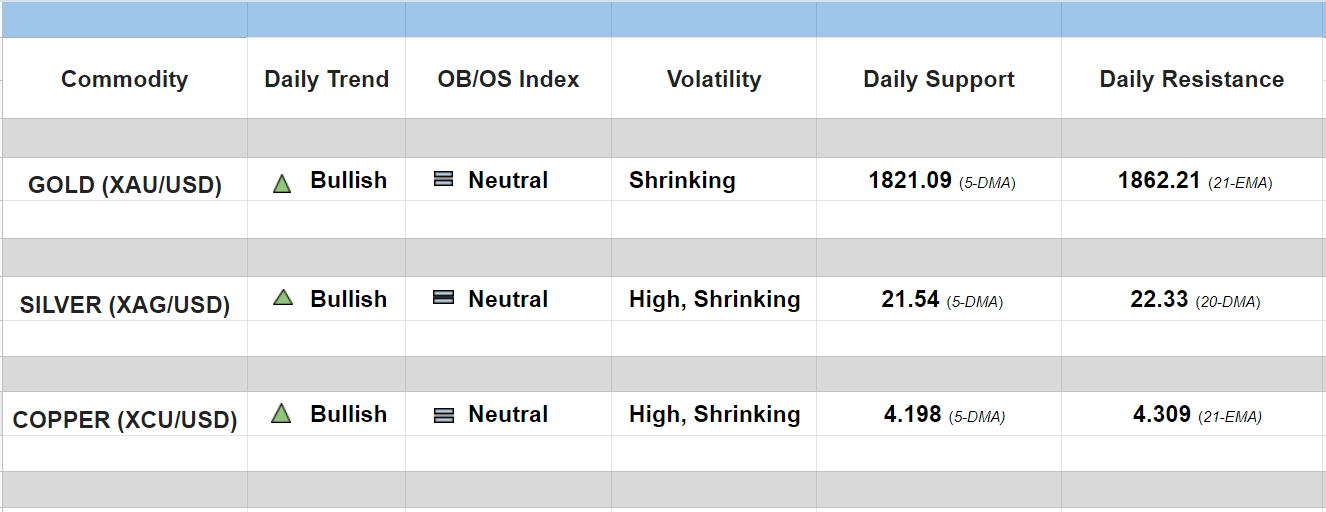Image resolution: width=1326 pixels, height=512 pixels.
Task: Select the Commodity column header
Action: point(124,80)
